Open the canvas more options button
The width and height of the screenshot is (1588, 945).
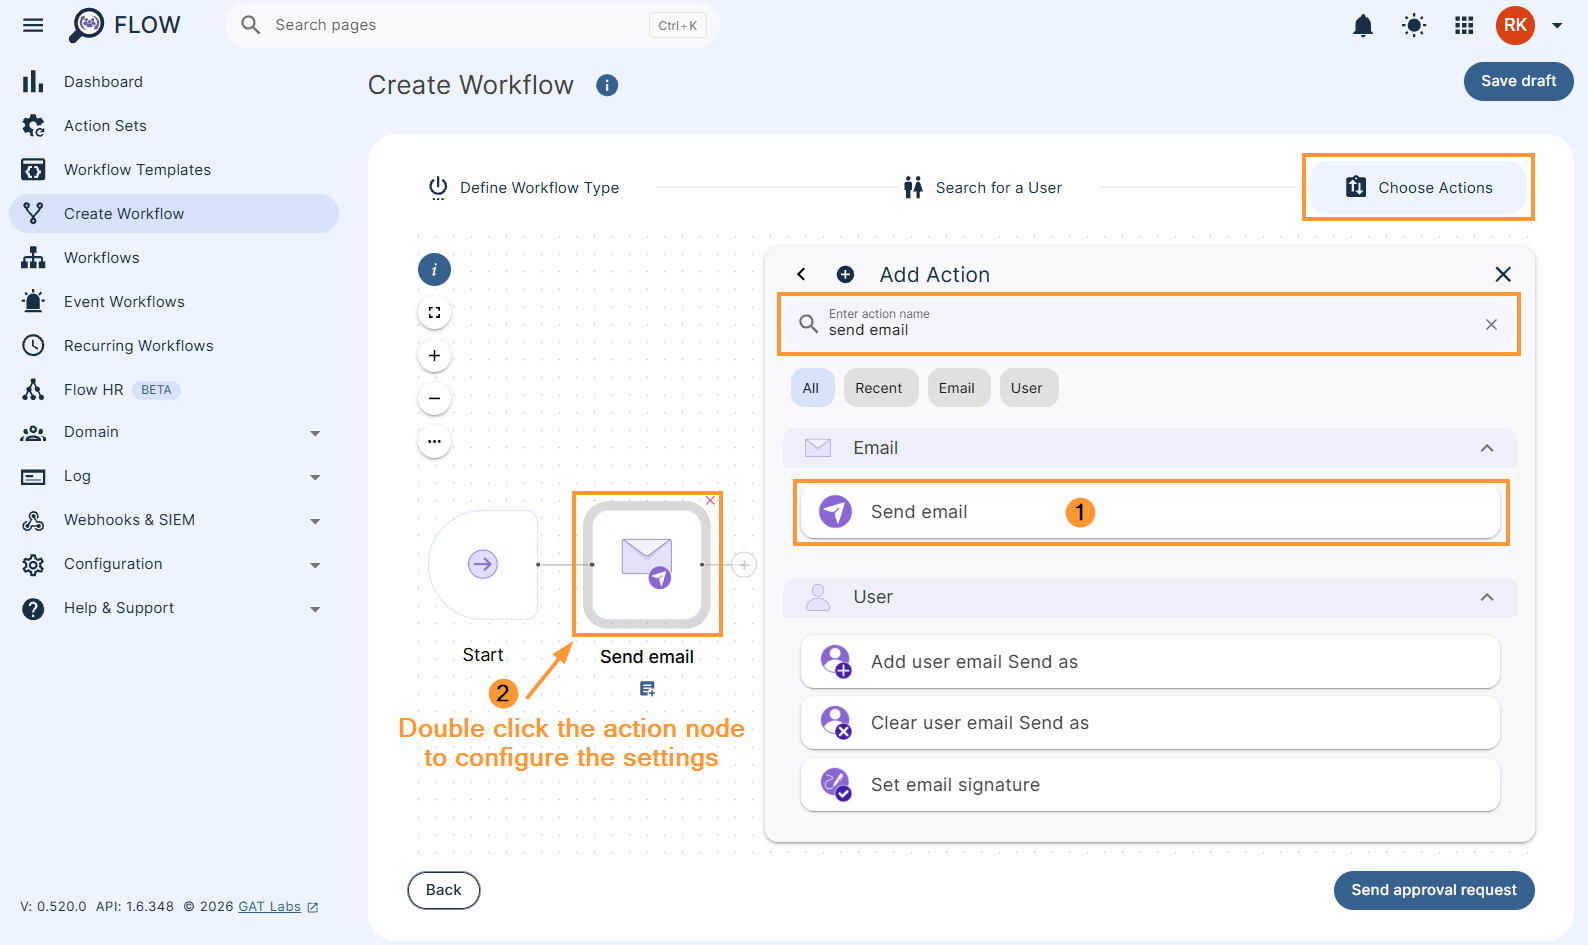(434, 442)
